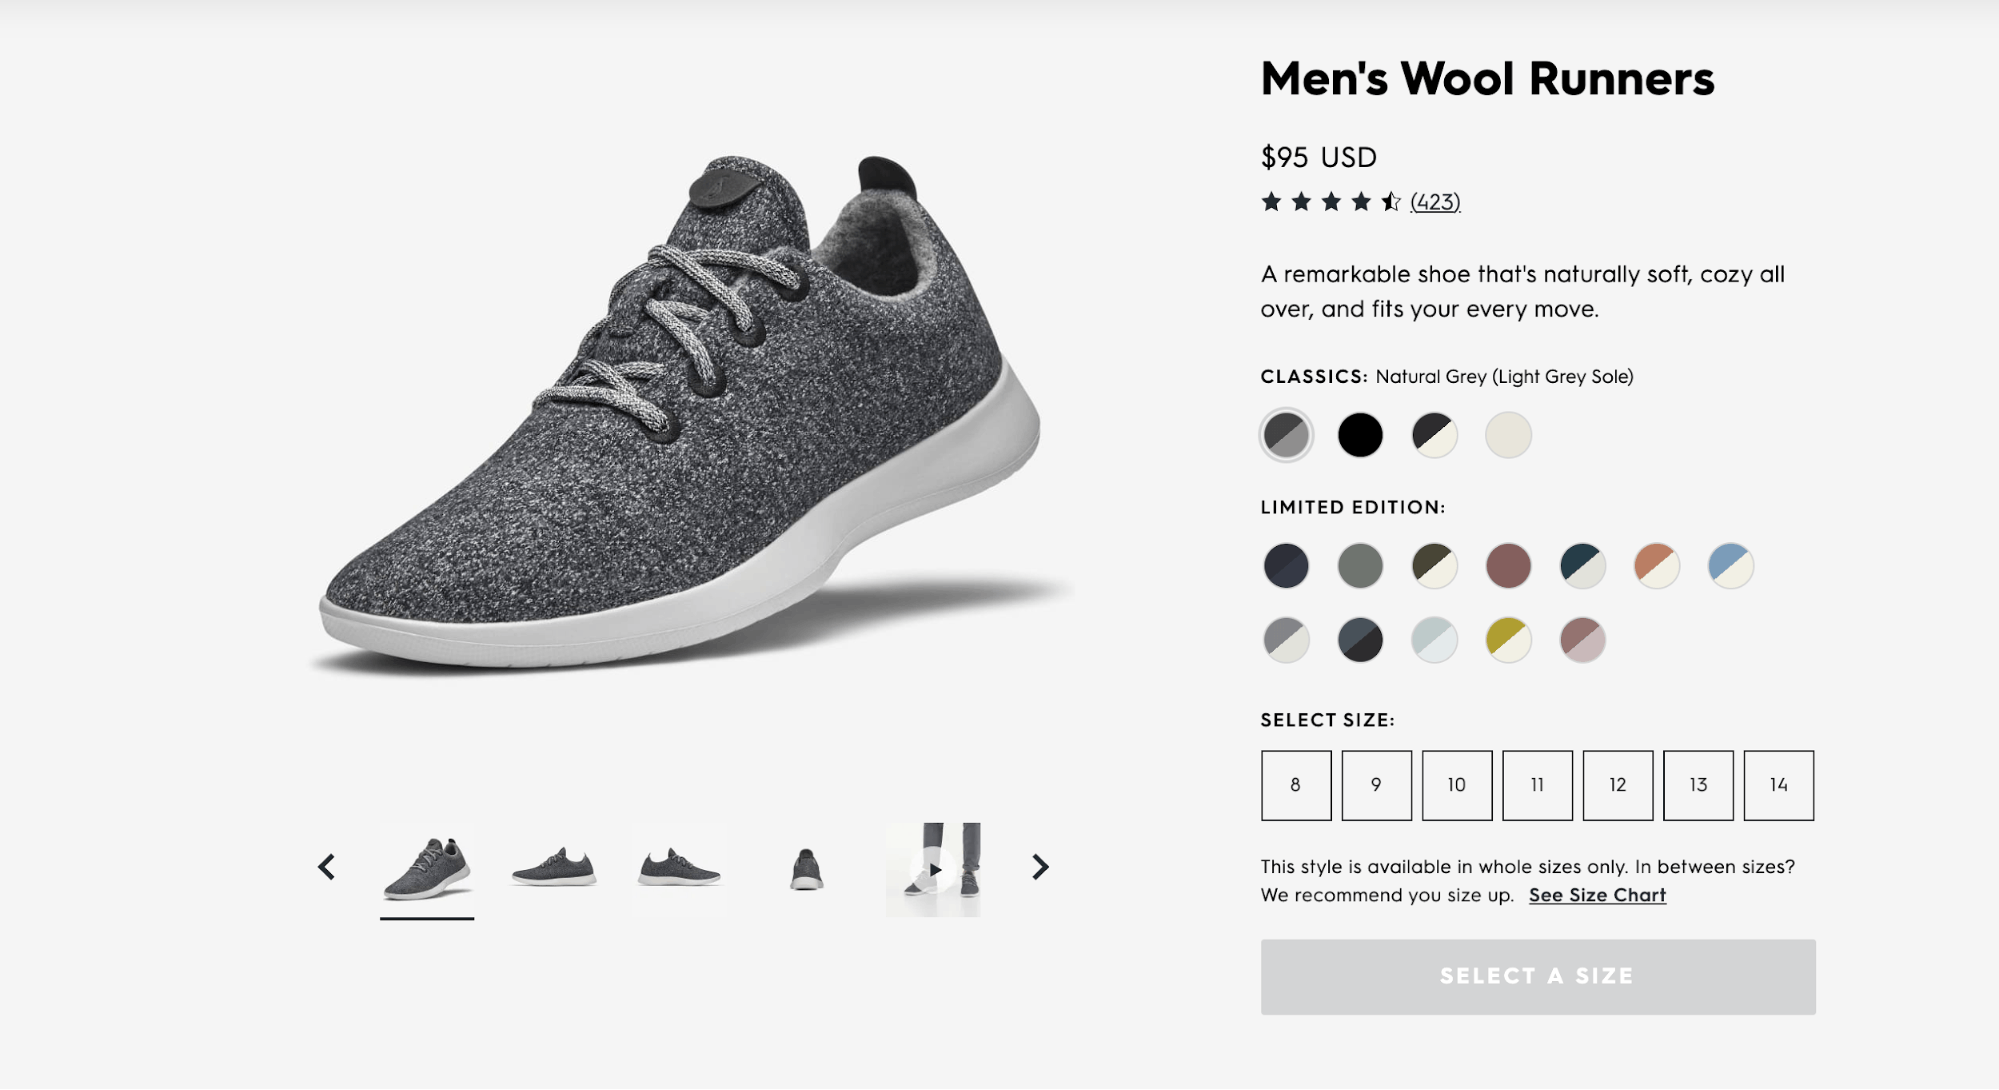Pick the light blue limited edition swatch
The height and width of the screenshot is (1090, 1999).
pyautogui.click(x=1730, y=565)
